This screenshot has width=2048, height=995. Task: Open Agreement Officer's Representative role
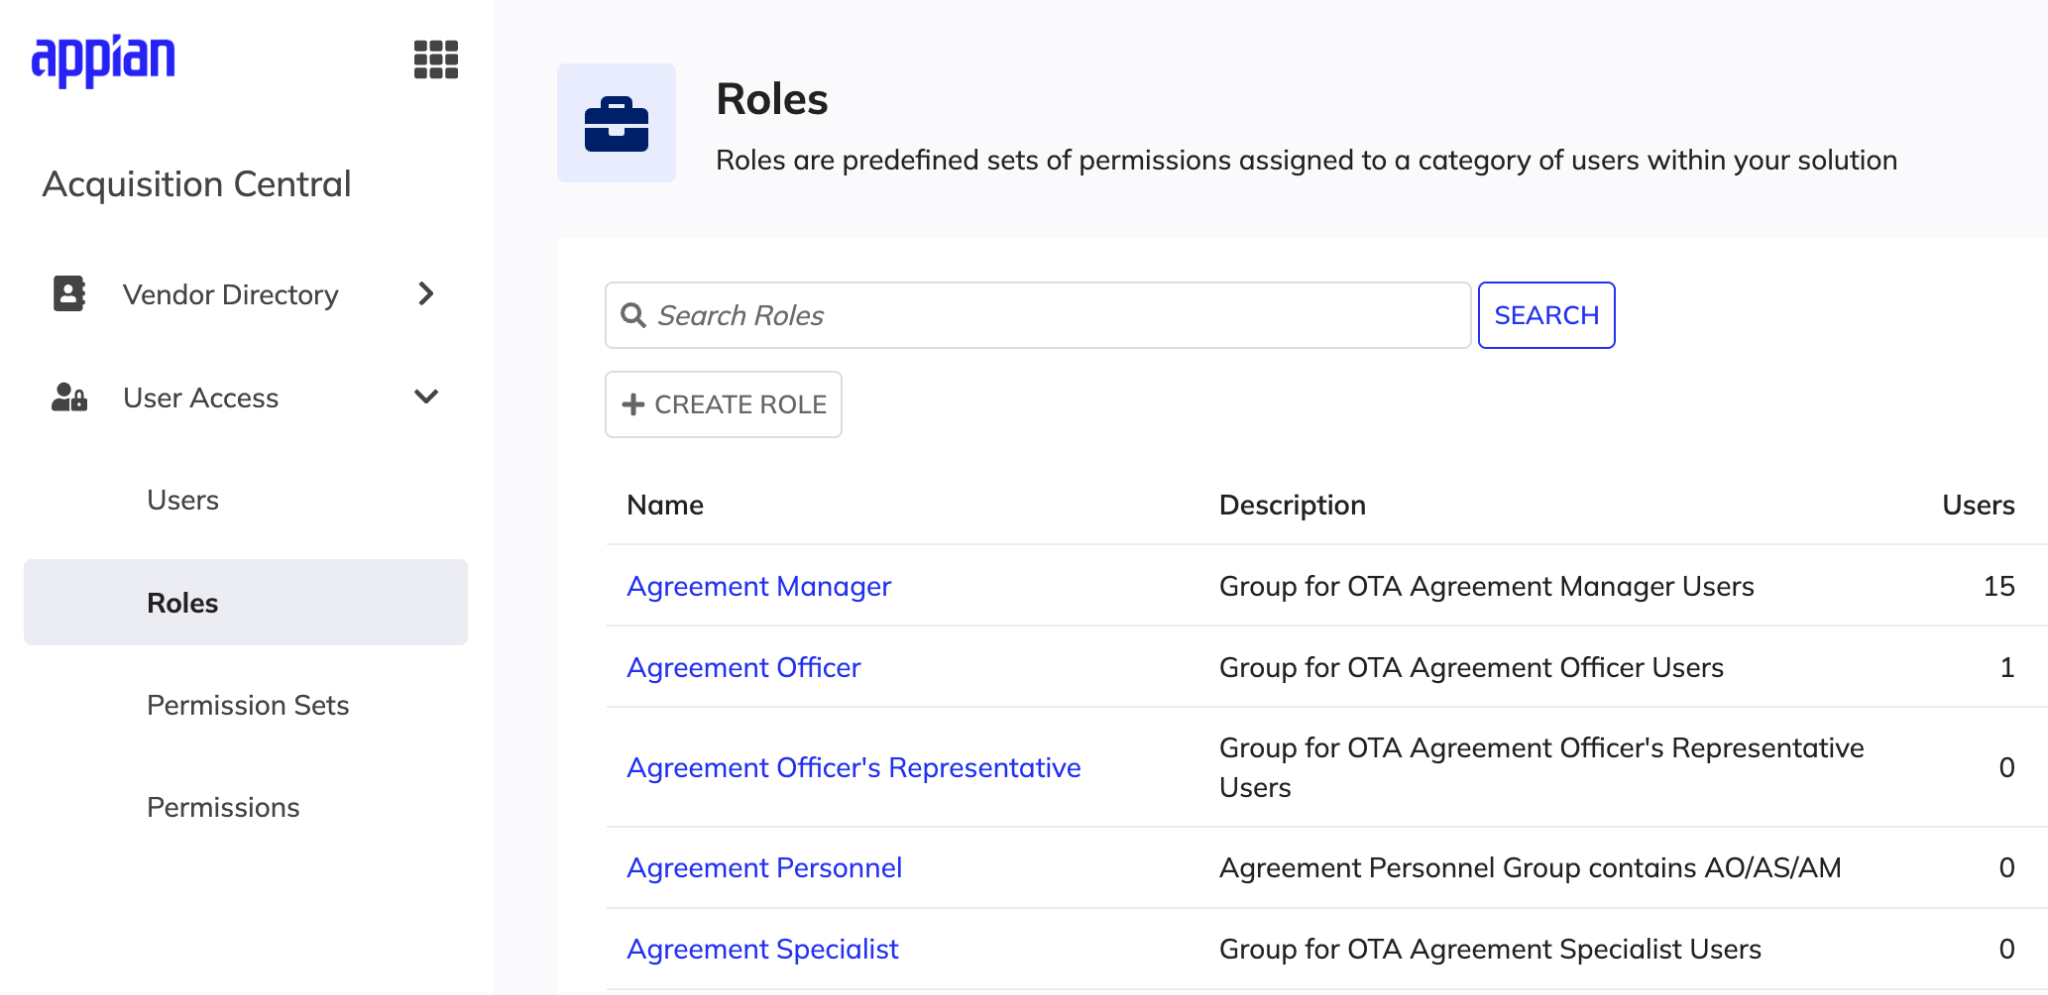[x=854, y=767]
